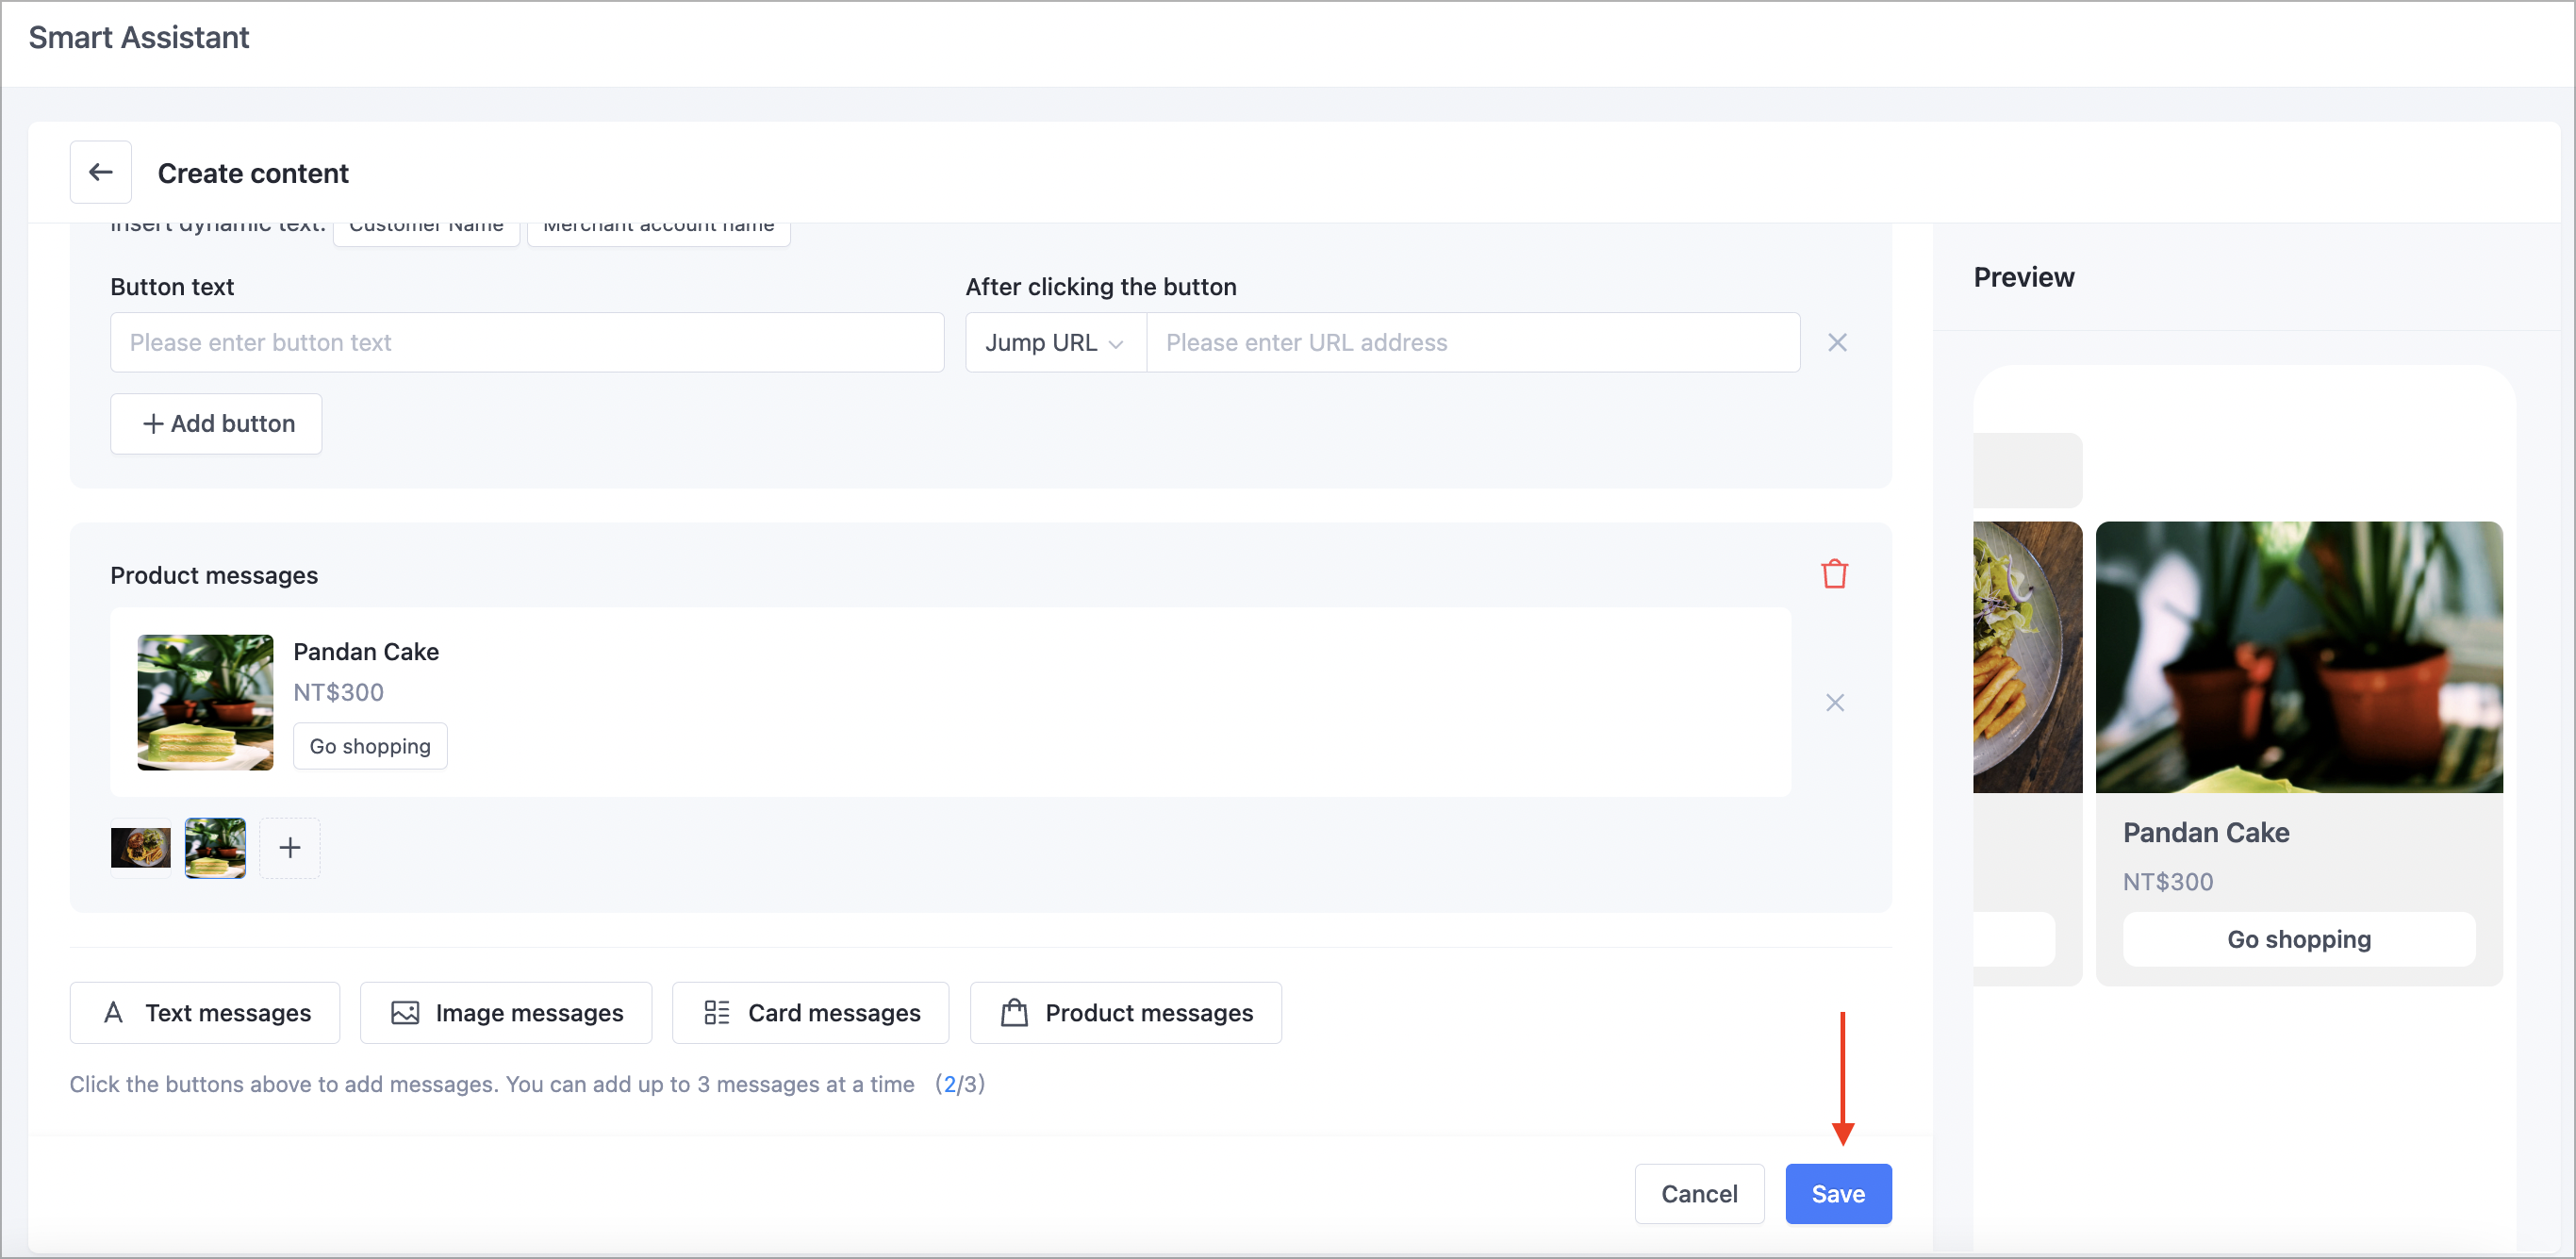Viewport: 2576px width, 1259px height.
Task: Click the 'After clicking the button' label
Action: pos(1101,287)
